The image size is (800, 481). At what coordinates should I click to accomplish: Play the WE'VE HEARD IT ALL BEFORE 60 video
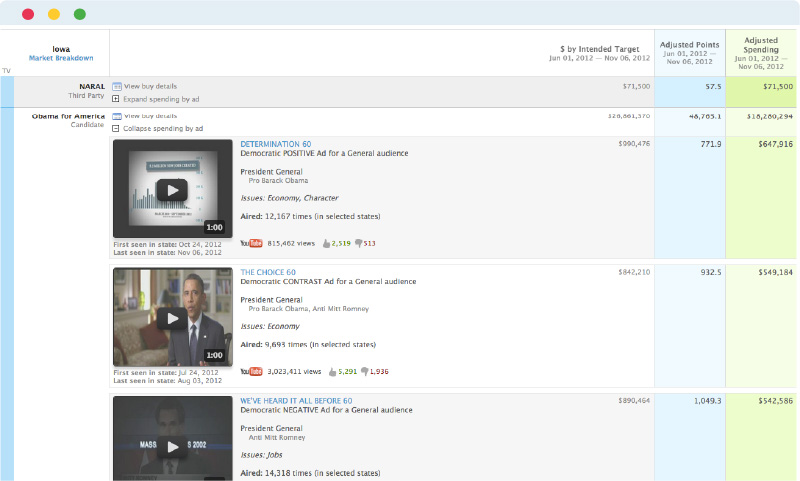click(172, 446)
